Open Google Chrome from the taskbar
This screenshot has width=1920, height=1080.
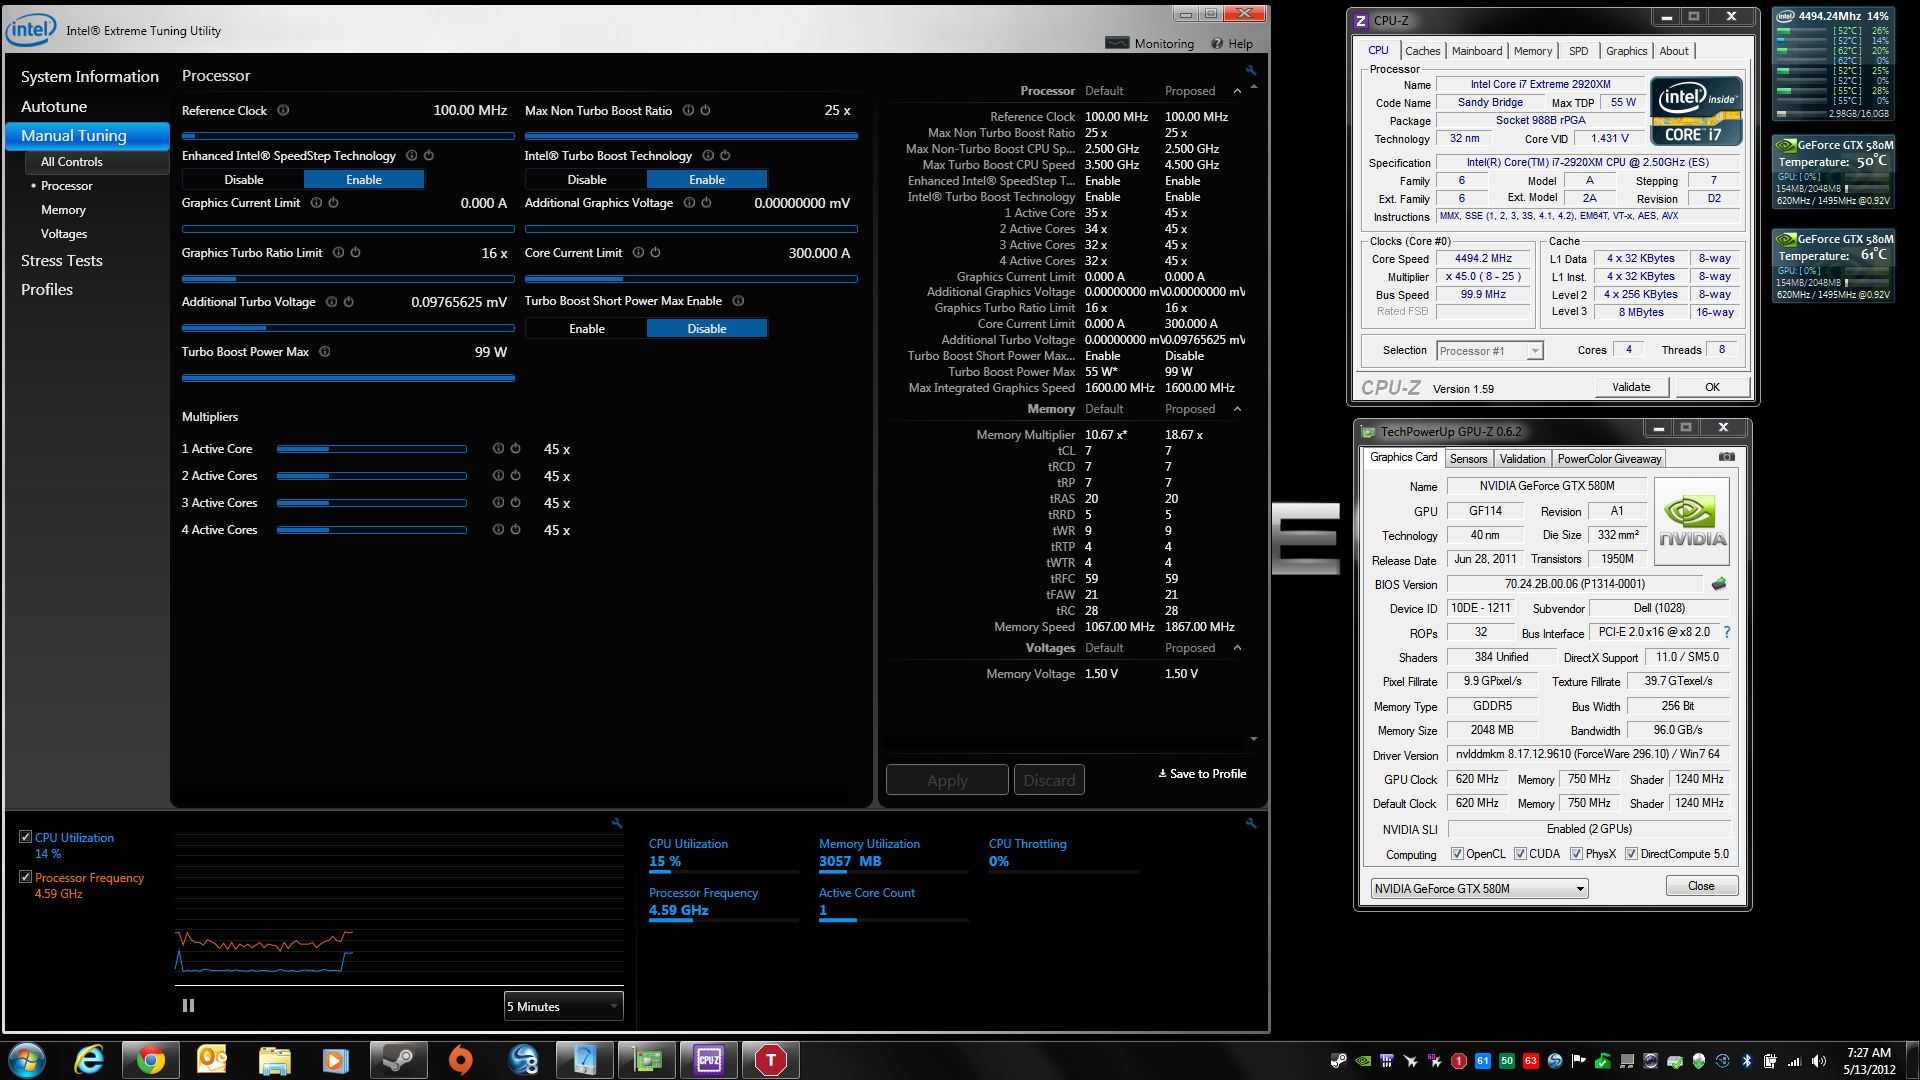point(151,1060)
